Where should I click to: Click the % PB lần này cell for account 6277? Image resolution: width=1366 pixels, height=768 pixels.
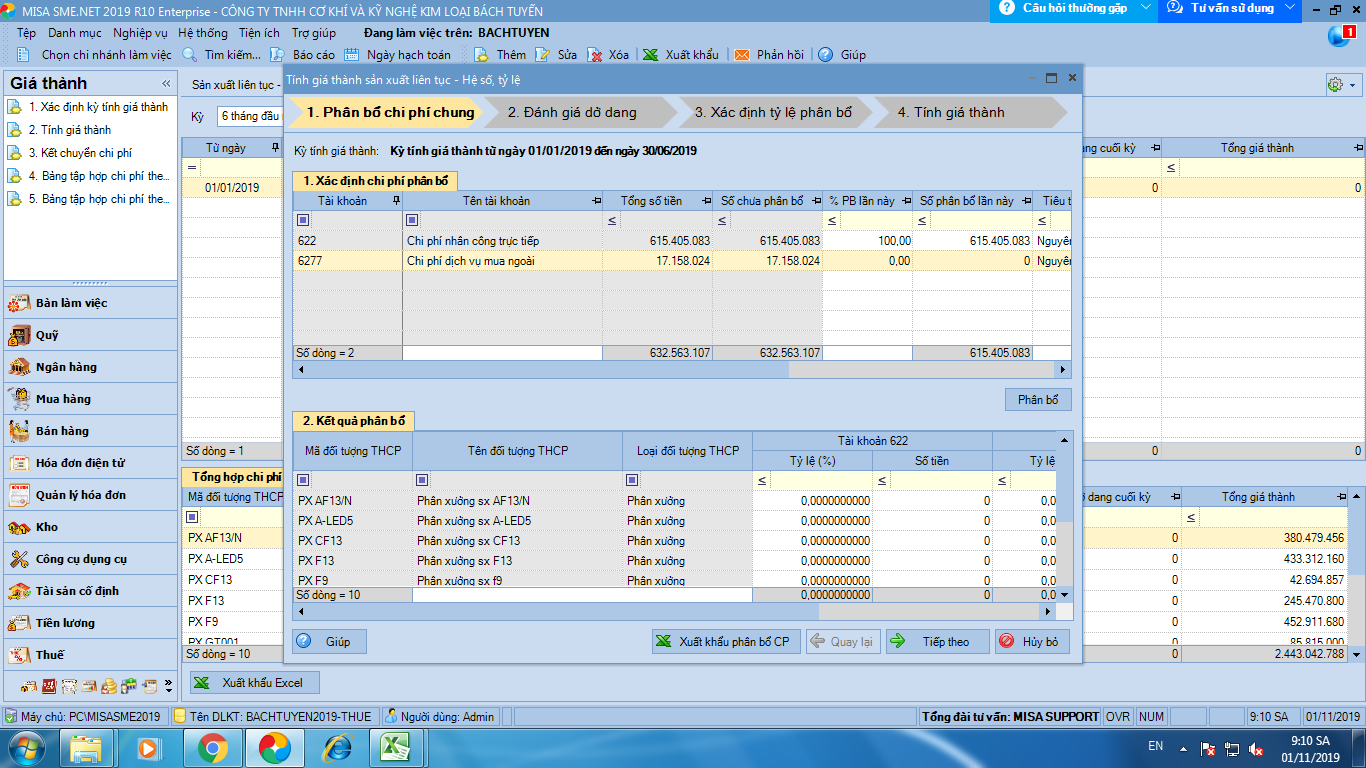[x=867, y=261]
